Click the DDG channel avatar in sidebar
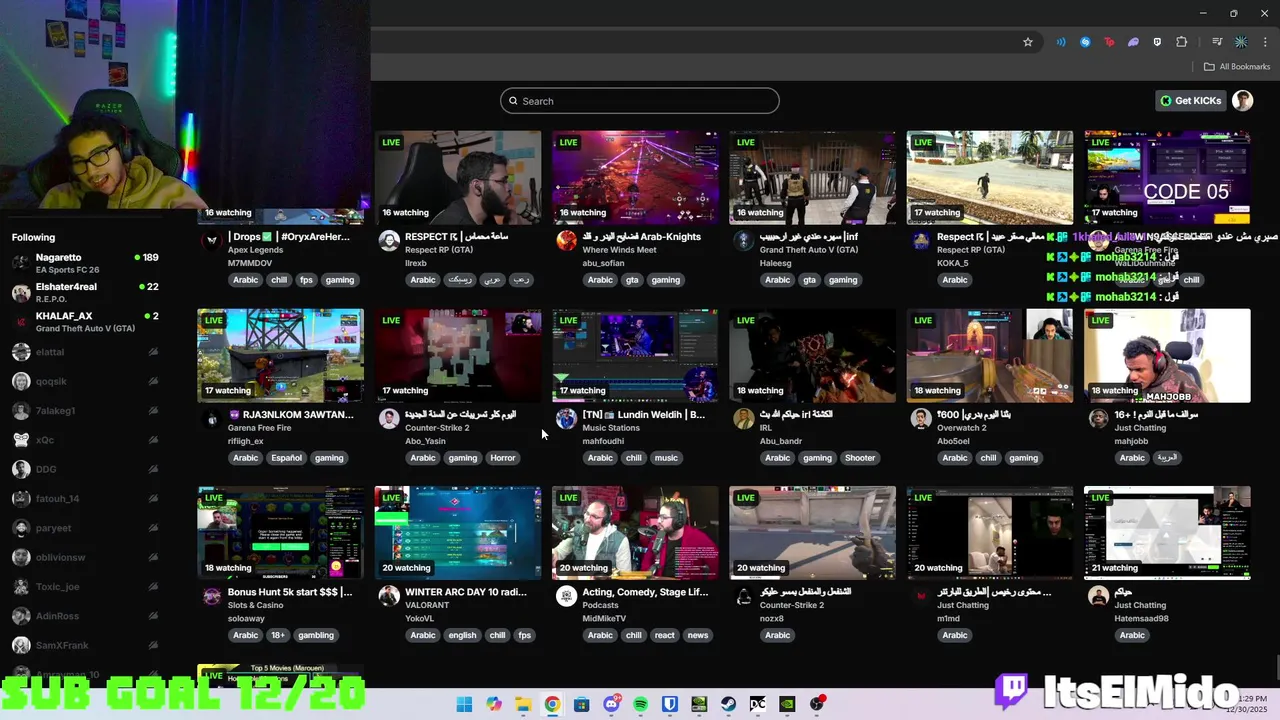Image resolution: width=1280 pixels, height=720 pixels. (x=20, y=469)
